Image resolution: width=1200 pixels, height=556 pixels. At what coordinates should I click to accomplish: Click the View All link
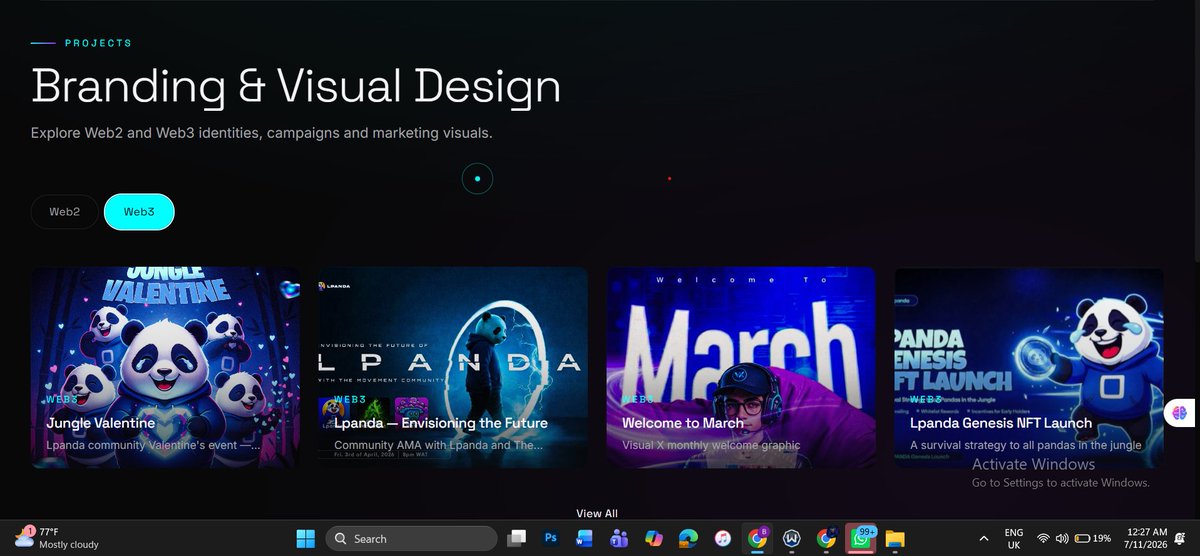[x=597, y=513]
